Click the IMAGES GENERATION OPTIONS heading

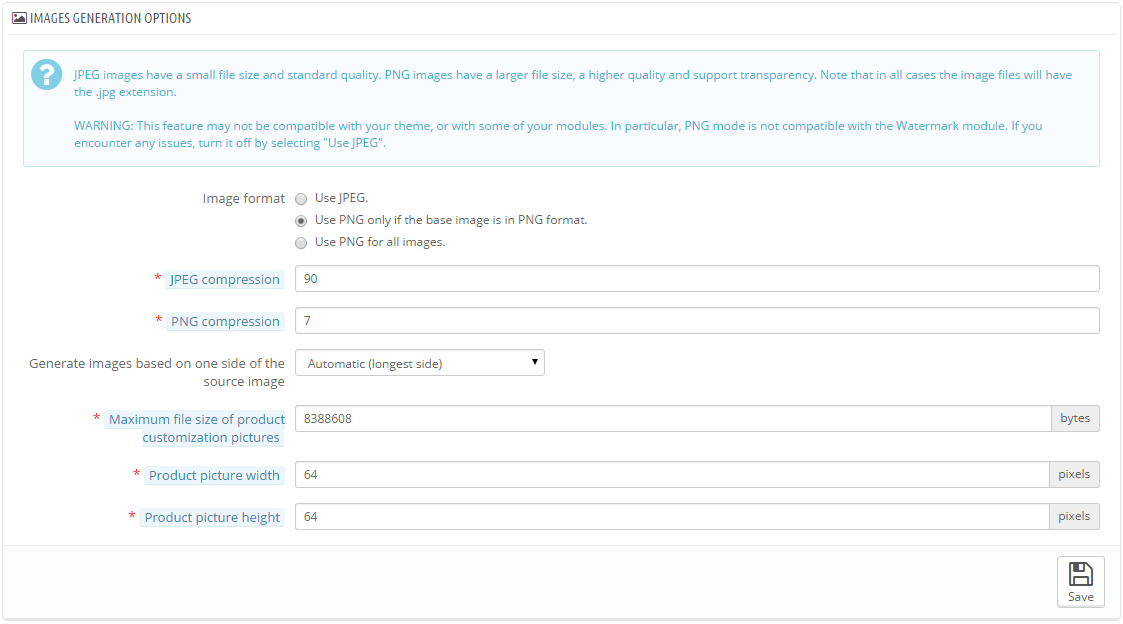(110, 18)
